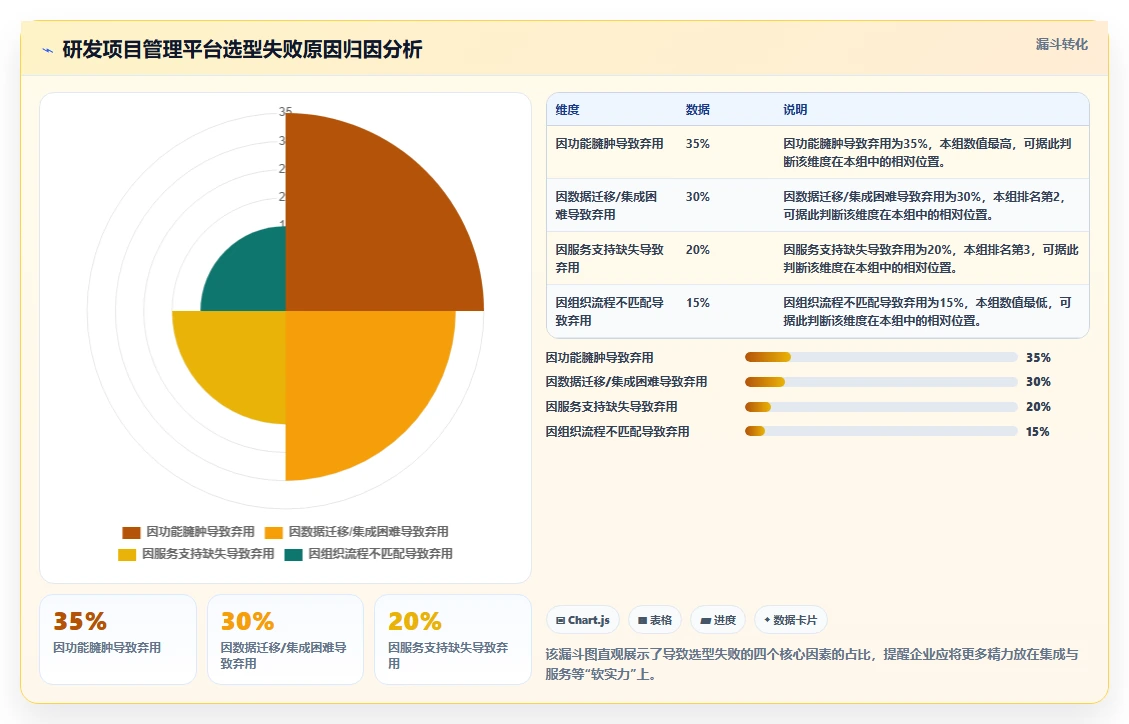Toggle legend swatch for 因组织流程不匹配导致弃用
This screenshot has height=724, width=1129.
pyautogui.click(x=293, y=555)
